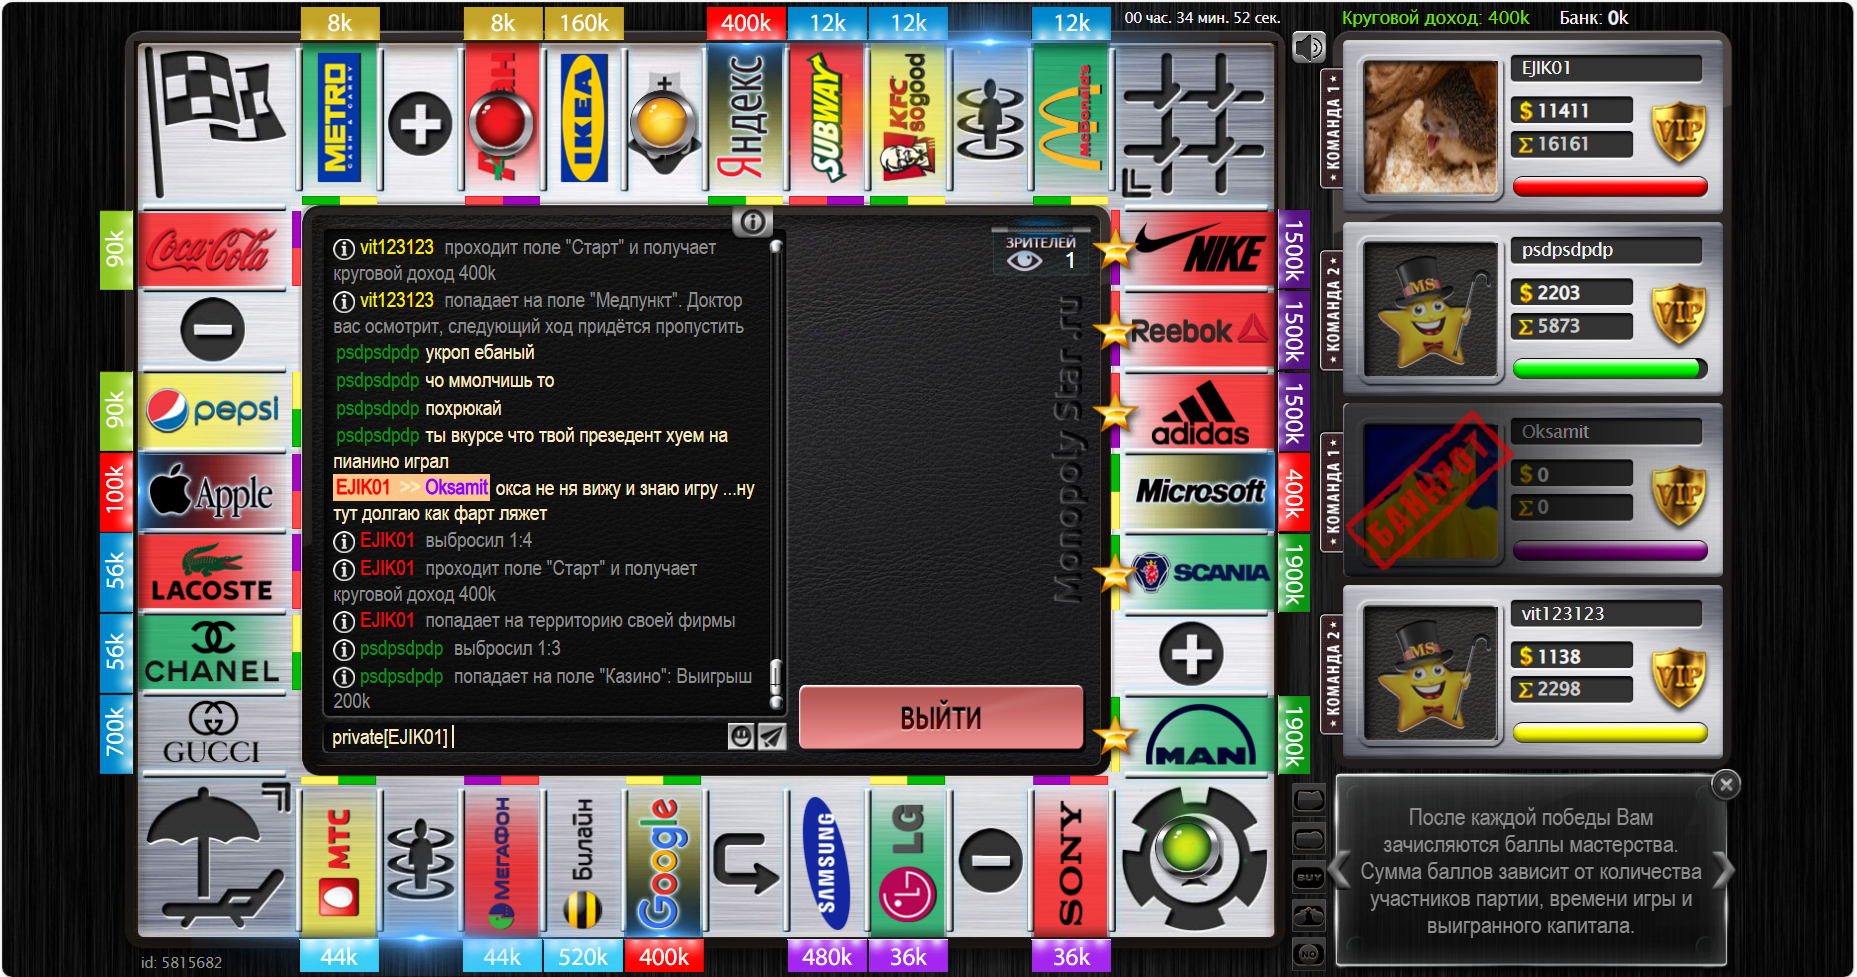Click the NO side button
Image resolution: width=1857 pixels, height=977 pixels.
[x=1309, y=954]
